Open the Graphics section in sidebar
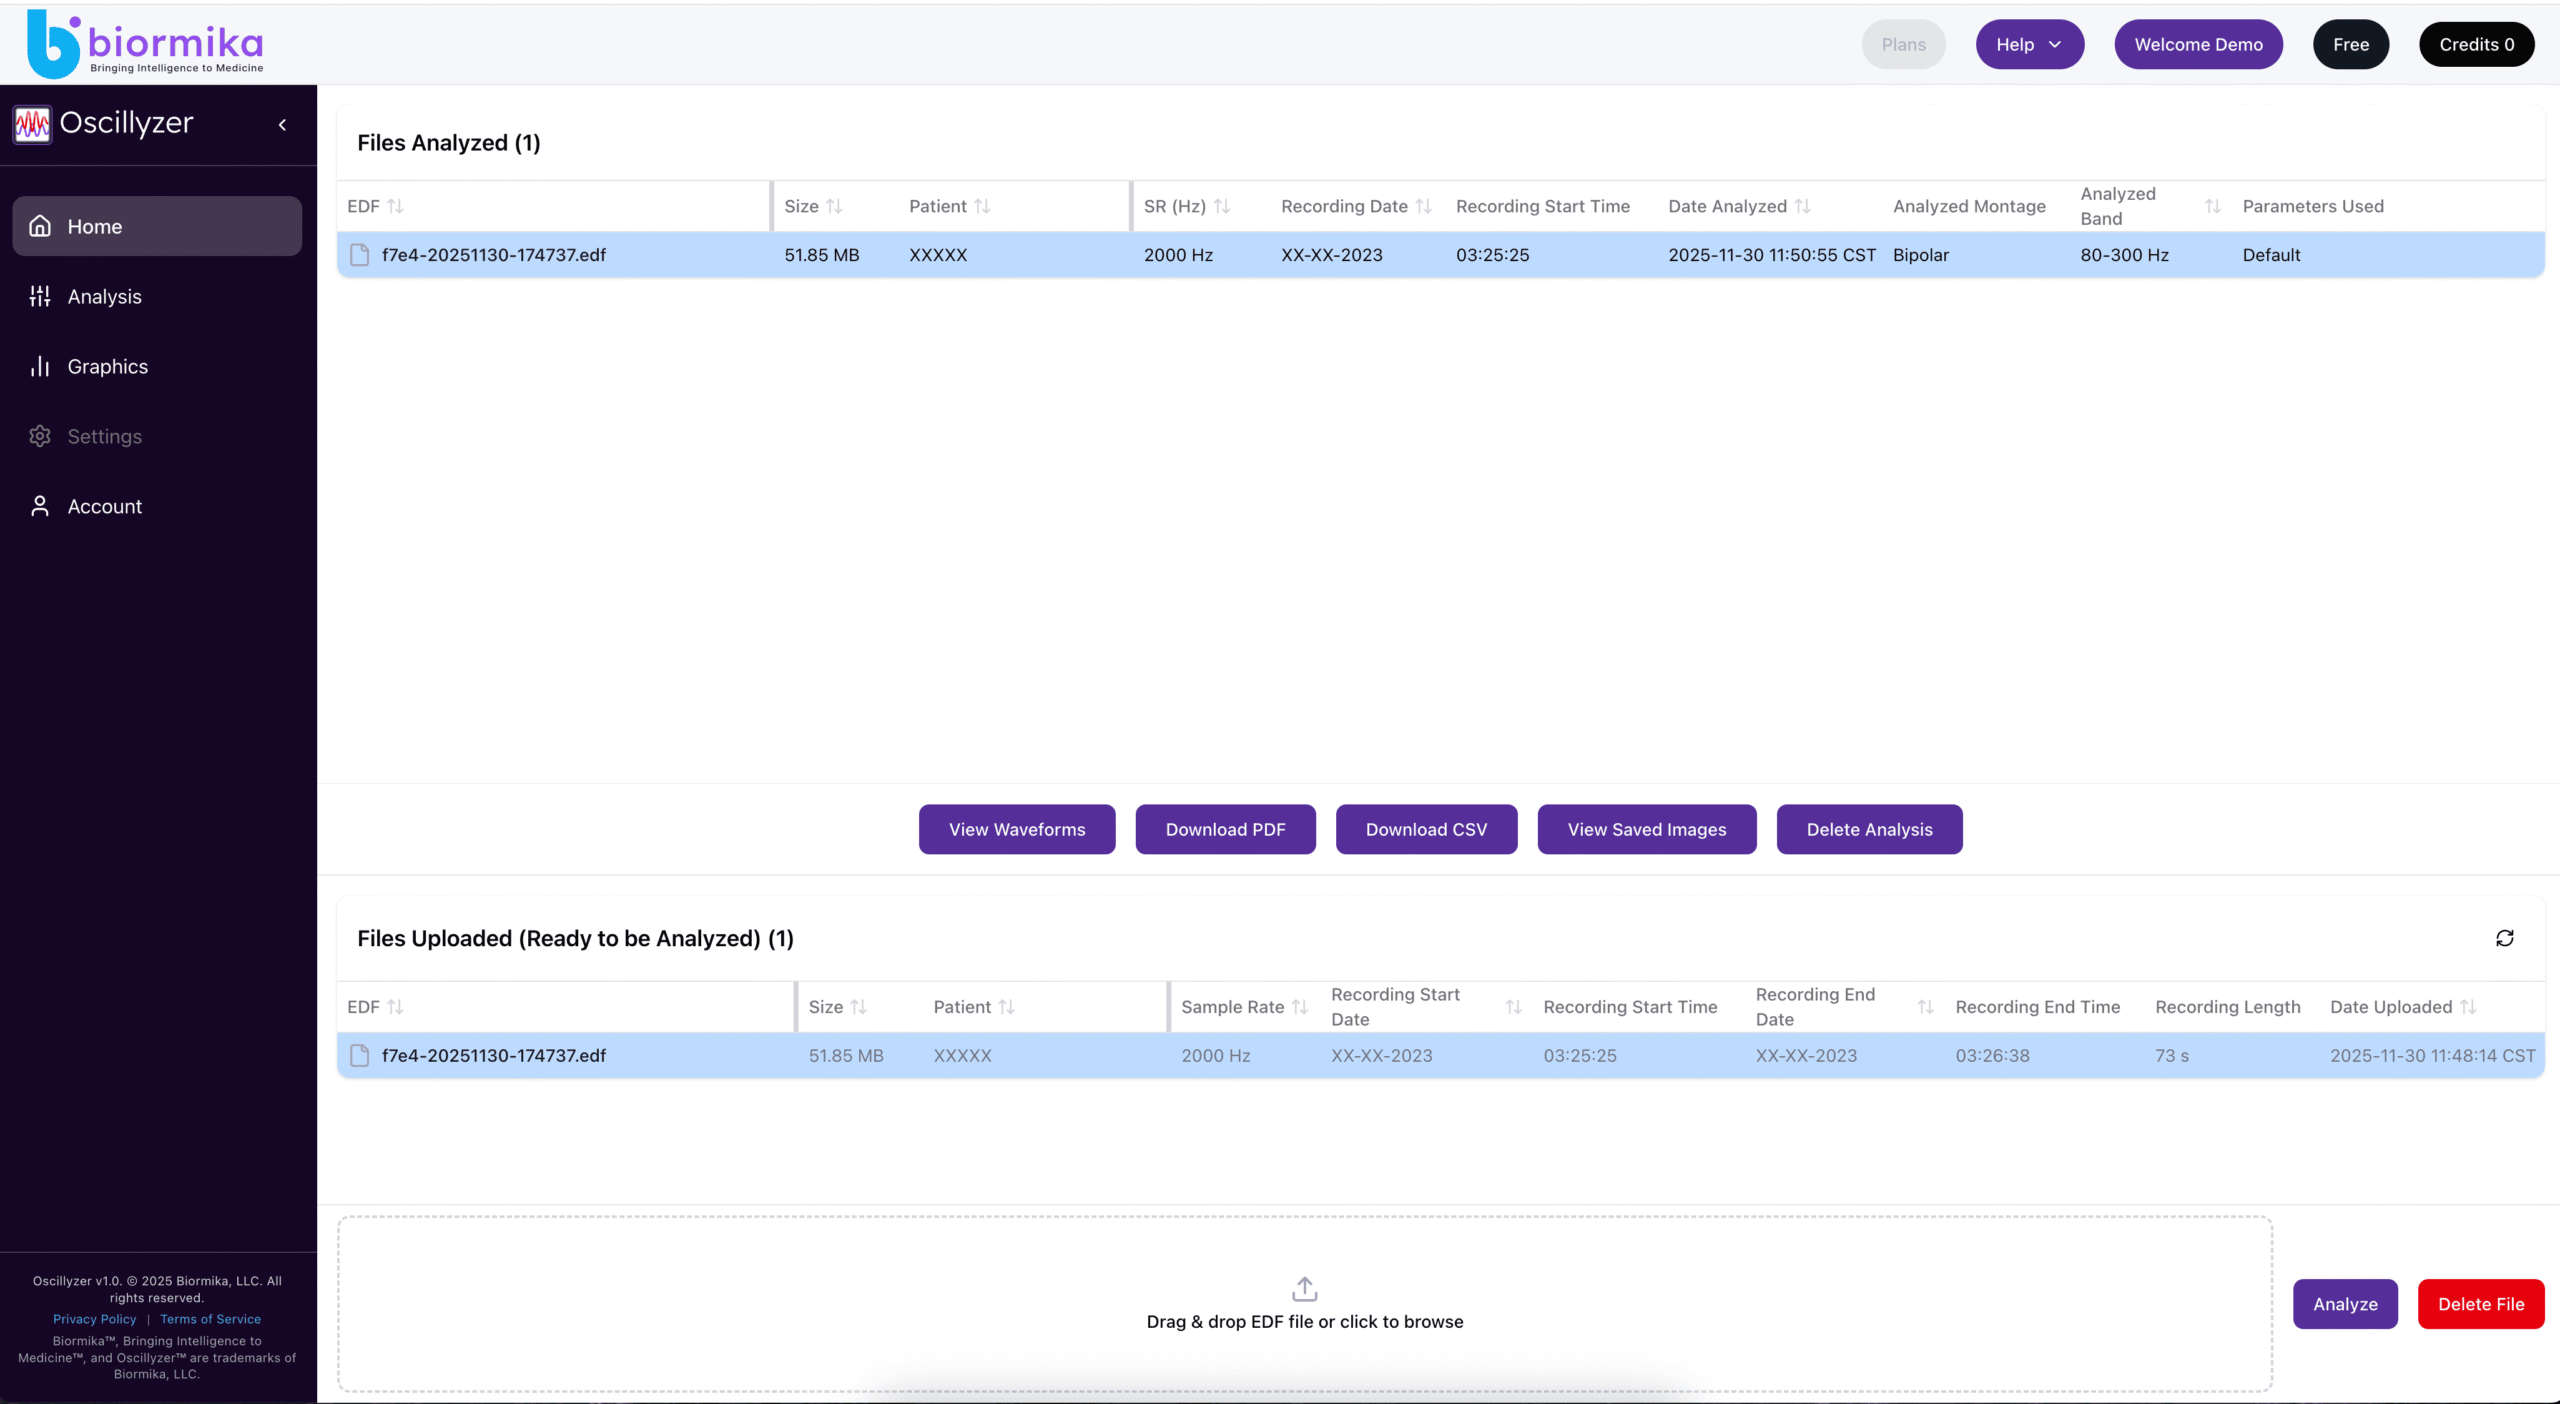 point(107,367)
